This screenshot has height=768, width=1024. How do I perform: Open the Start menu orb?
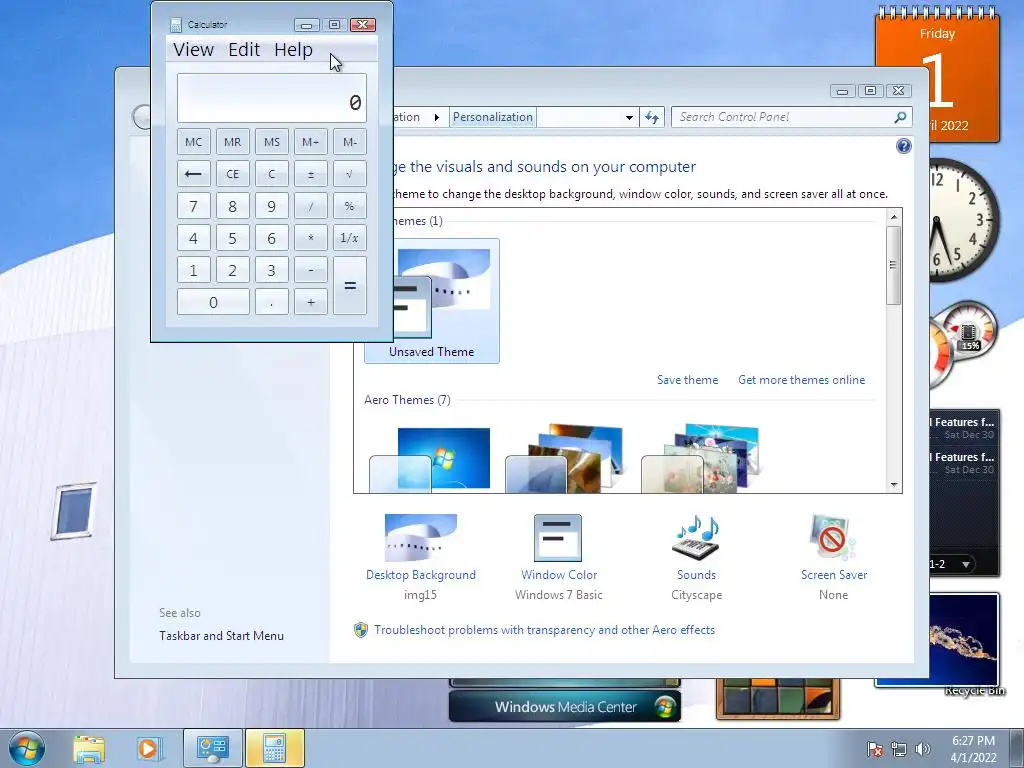coord(26,748)
